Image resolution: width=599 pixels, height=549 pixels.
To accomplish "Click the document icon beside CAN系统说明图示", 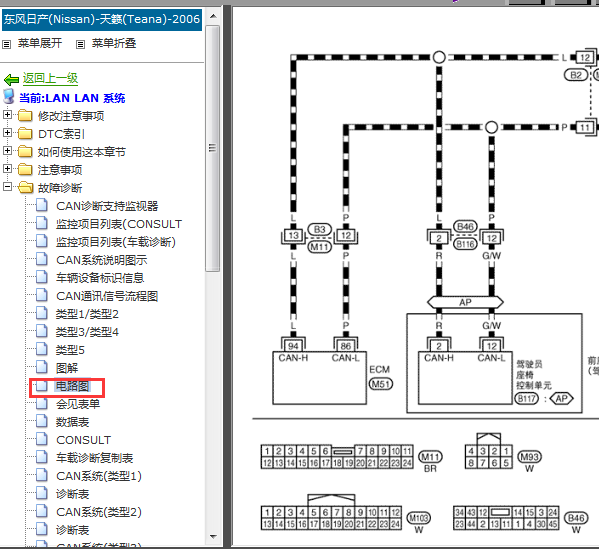I will (x=42, y=259).
